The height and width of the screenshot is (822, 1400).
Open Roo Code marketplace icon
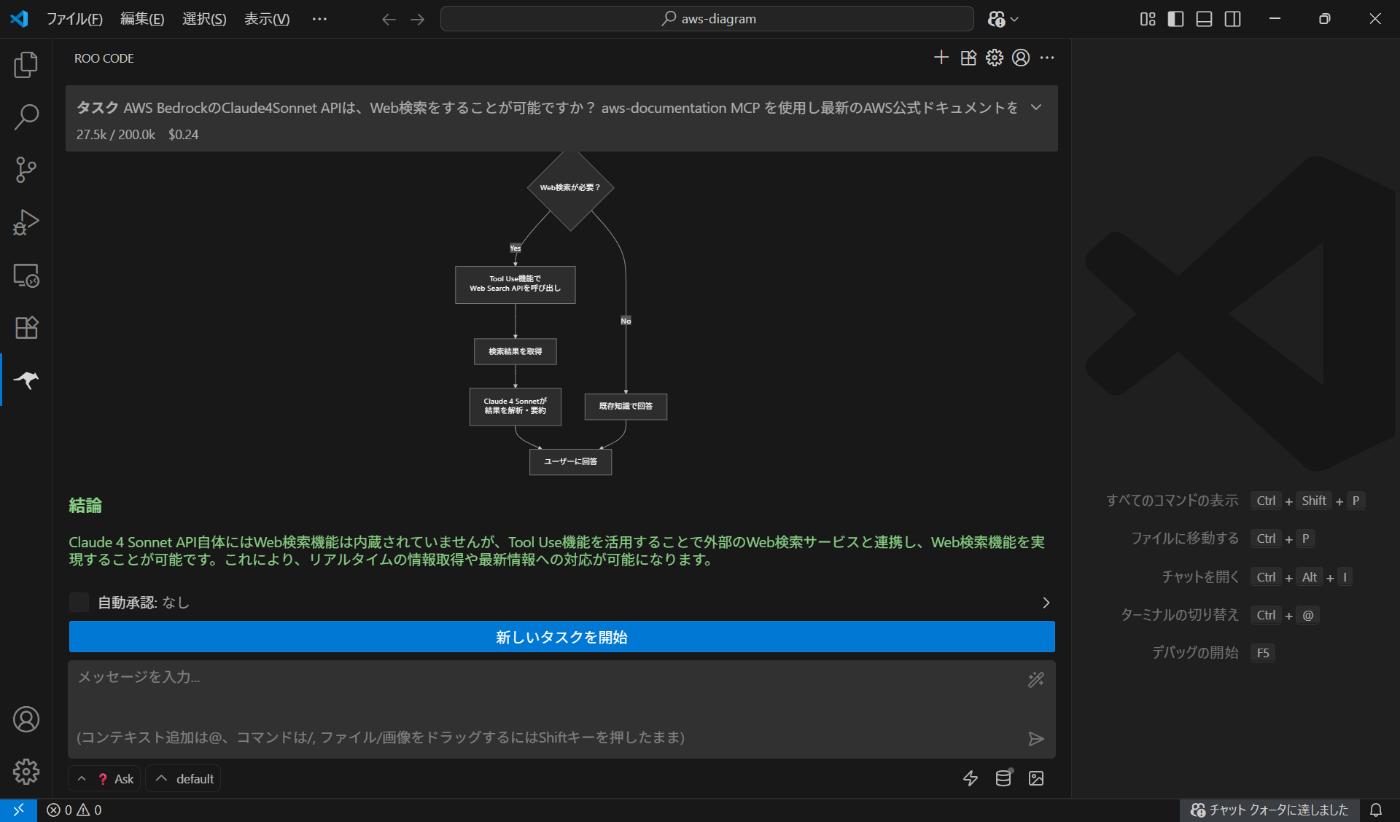[968, 58]
